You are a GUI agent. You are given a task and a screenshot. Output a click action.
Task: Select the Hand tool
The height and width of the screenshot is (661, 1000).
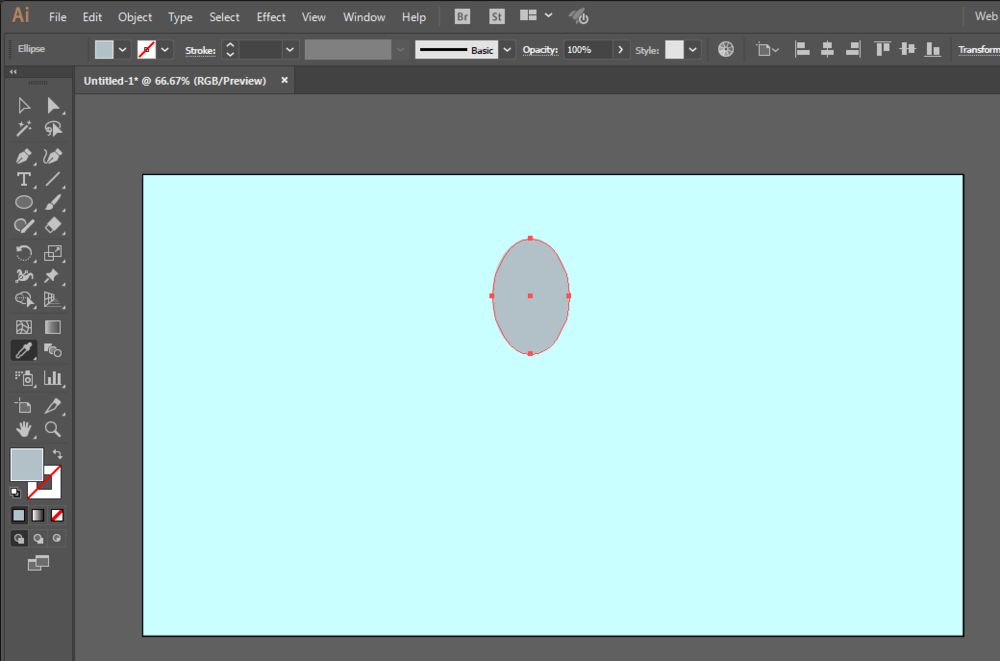(x=24, y=429)
